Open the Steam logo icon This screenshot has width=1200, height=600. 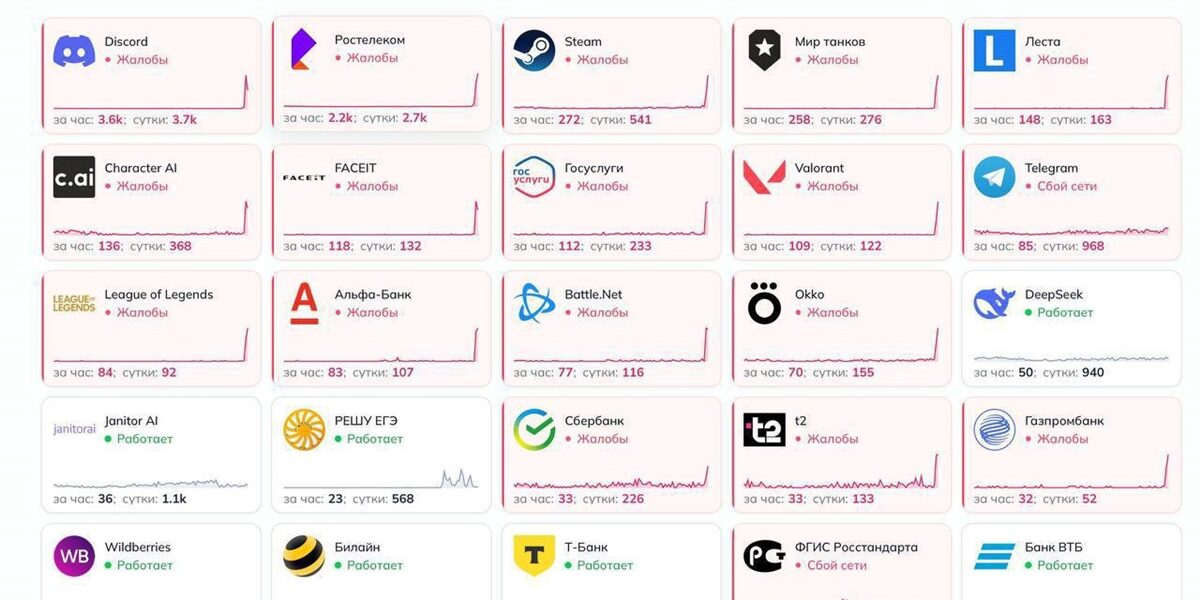point(534,51)
